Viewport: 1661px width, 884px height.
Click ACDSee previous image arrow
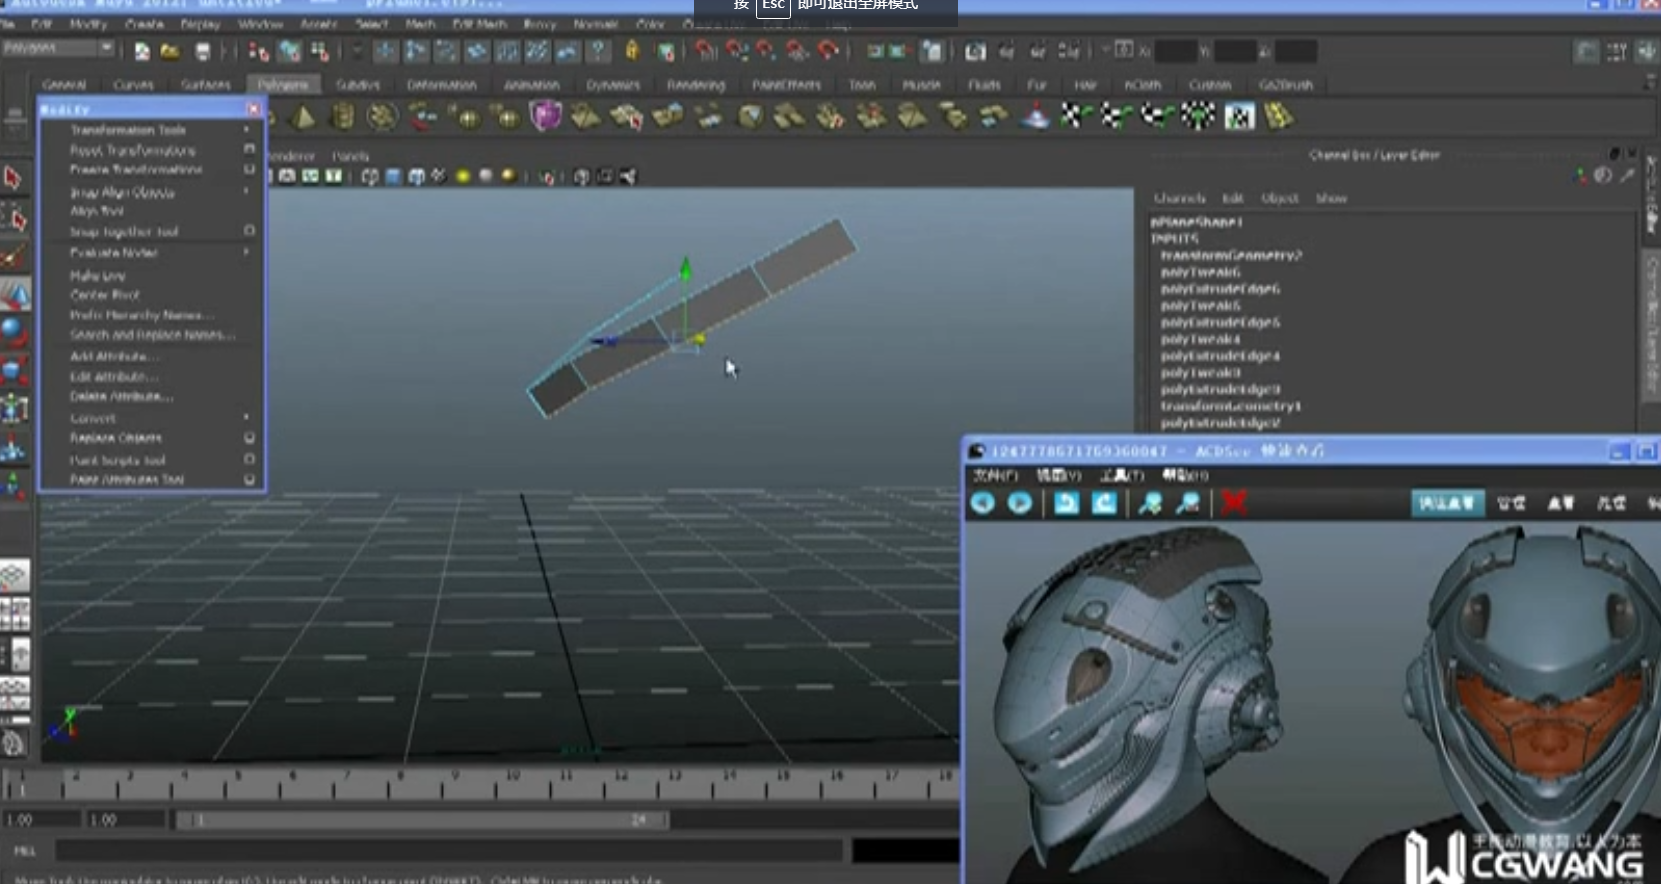tap(982, 503)
